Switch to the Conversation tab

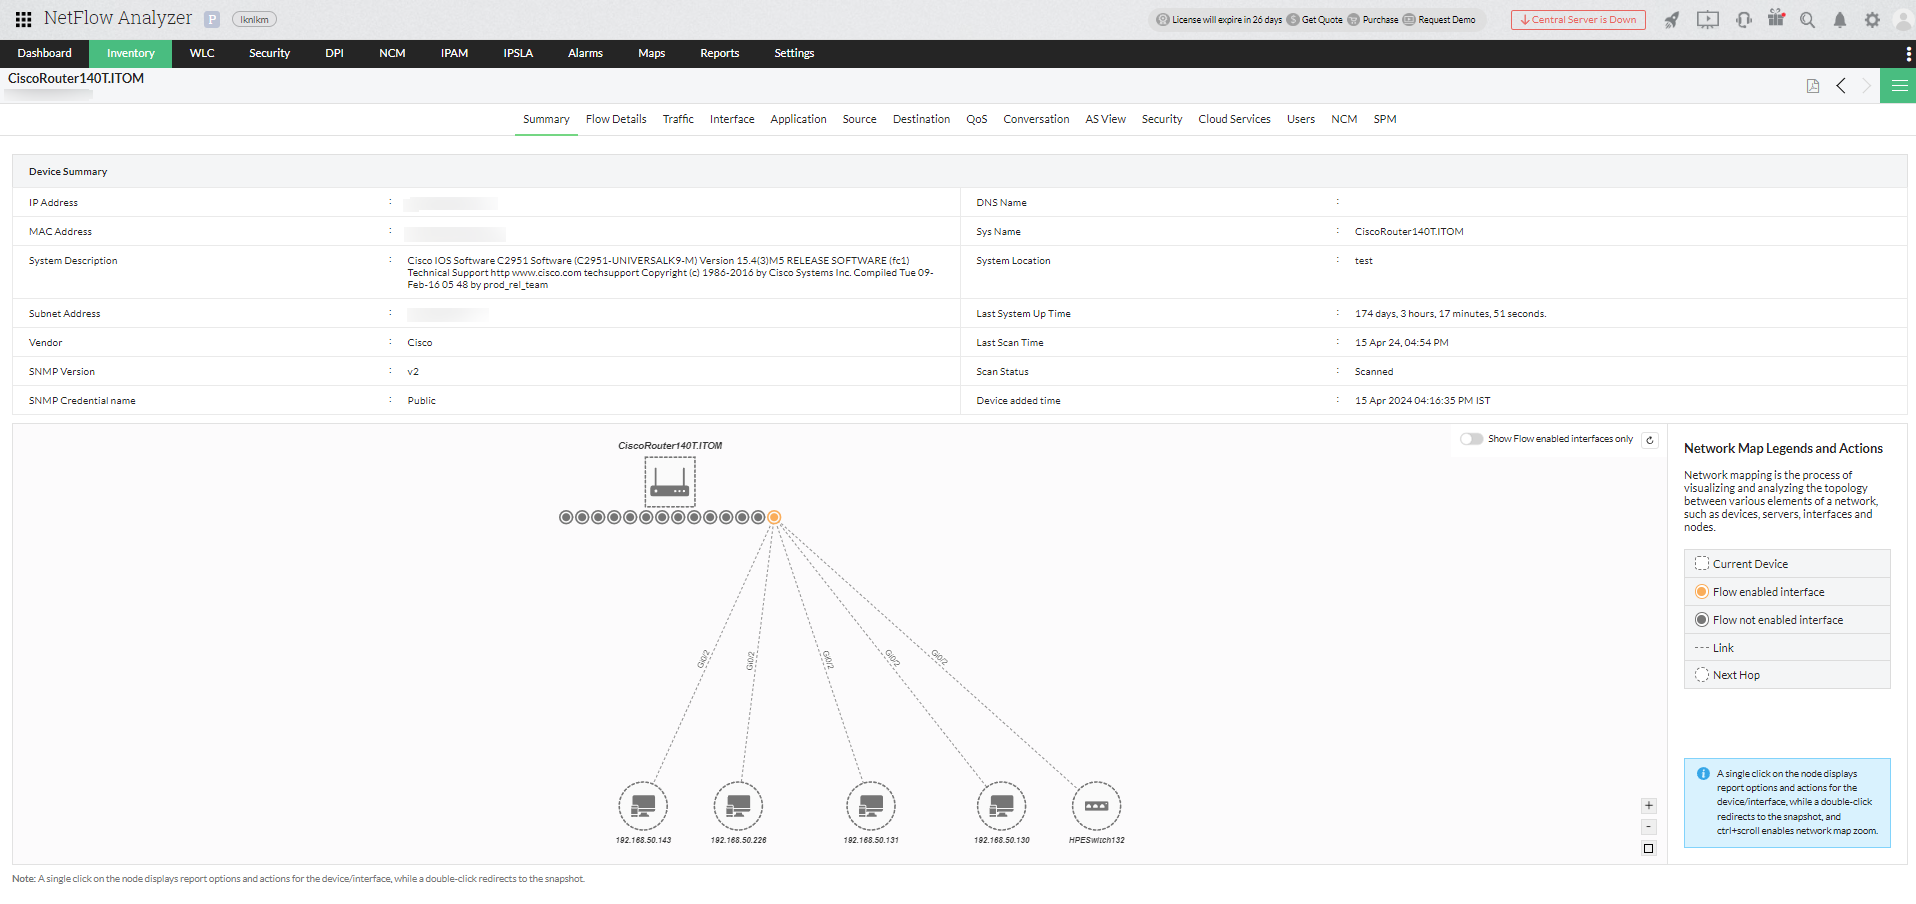click(1036, 119)
